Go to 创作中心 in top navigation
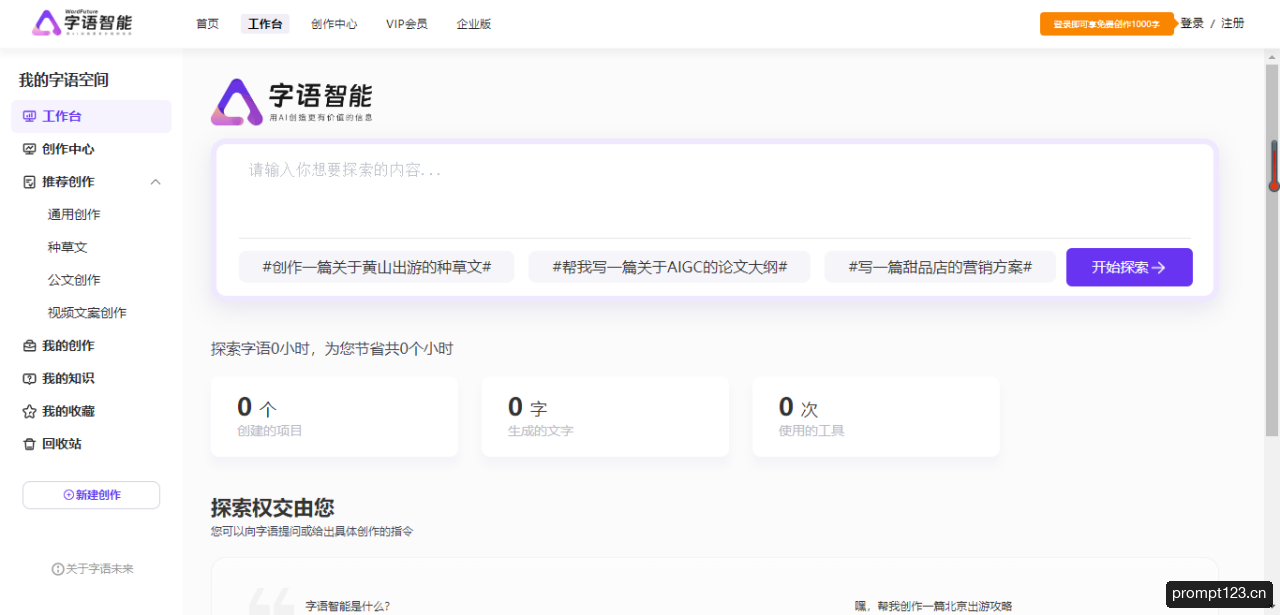This screenshot has width=1280, height=615. pyautogui.click(x=334, y=24)
